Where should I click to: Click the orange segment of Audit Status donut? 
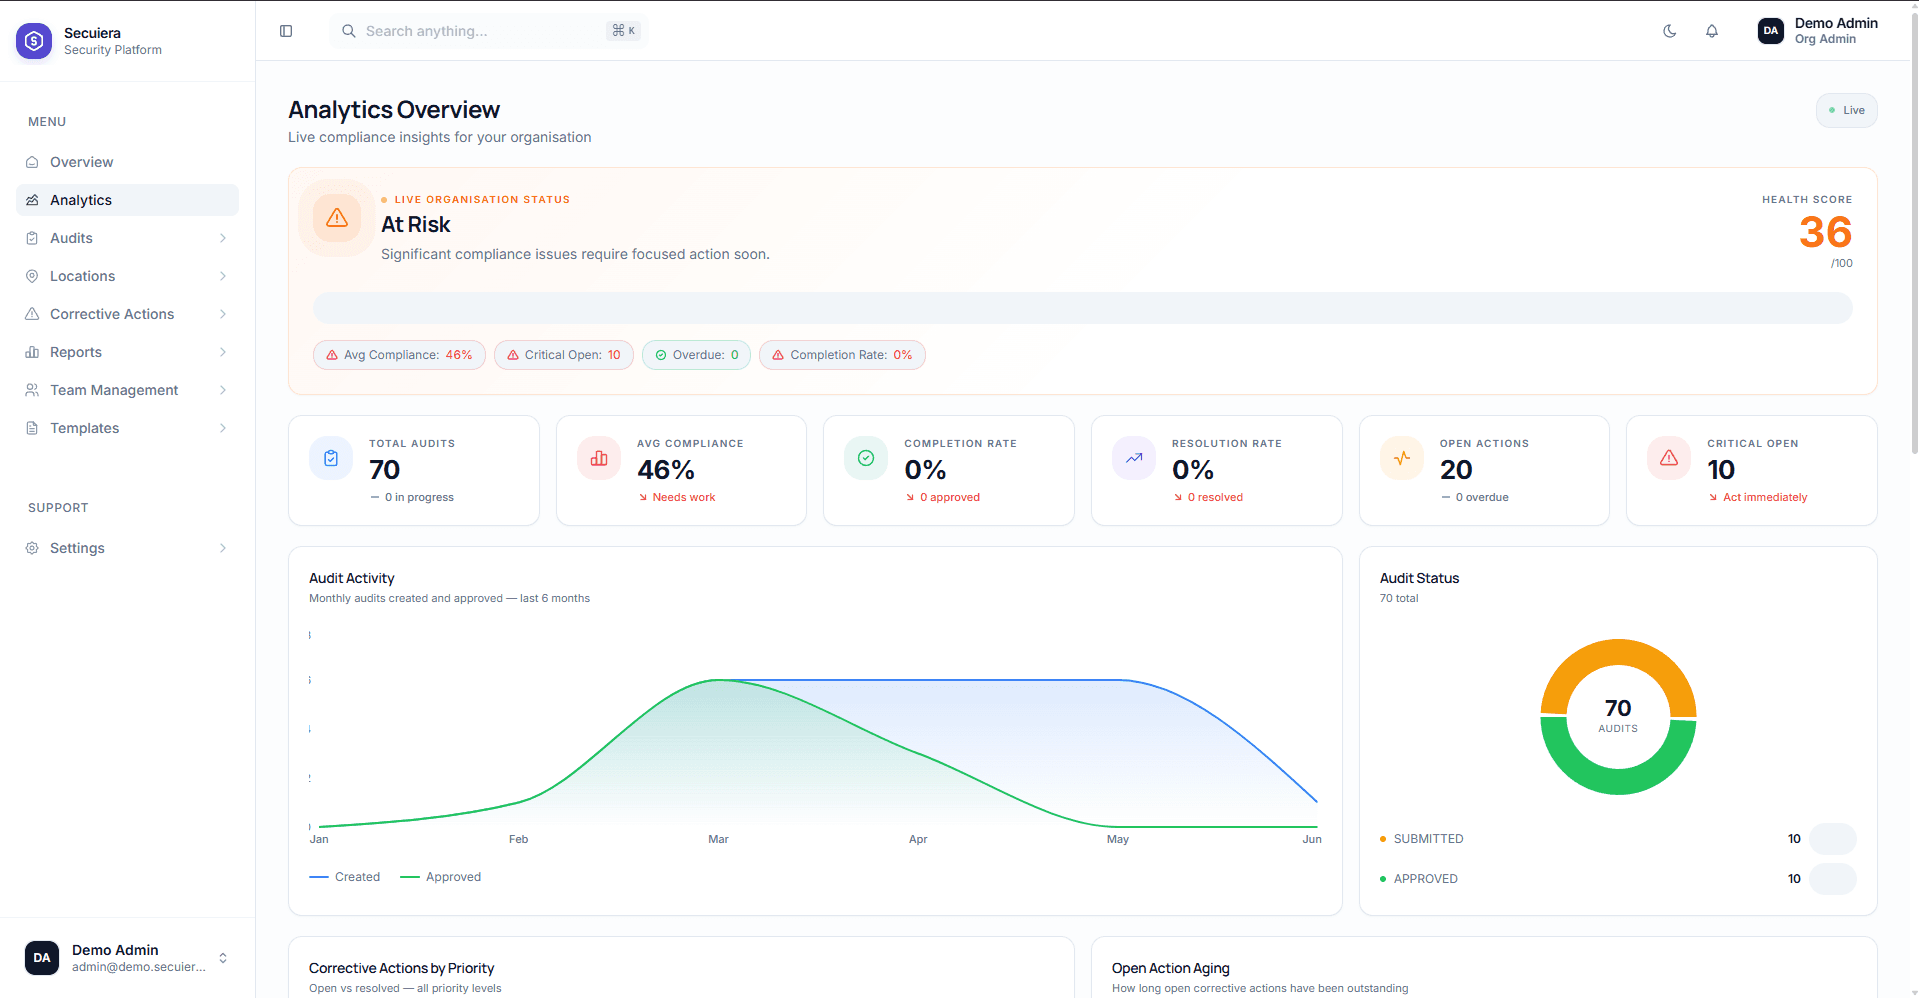1618,653
